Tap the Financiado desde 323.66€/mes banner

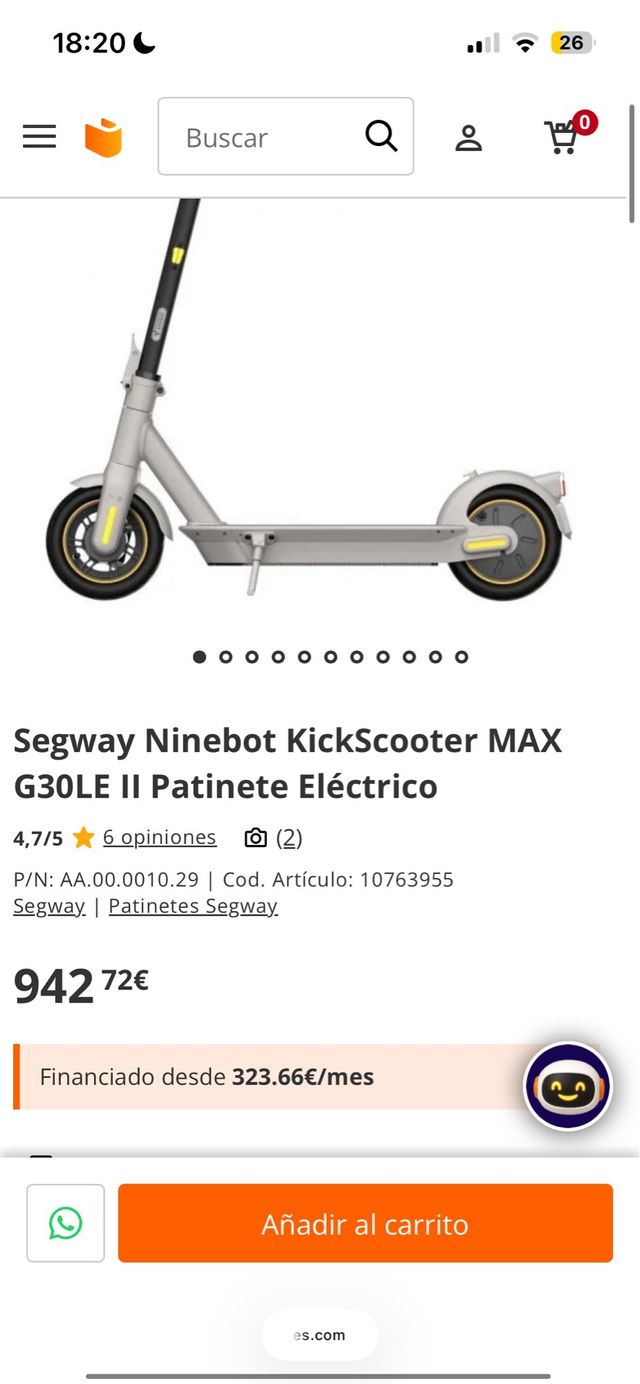[x=270, y=1077]
